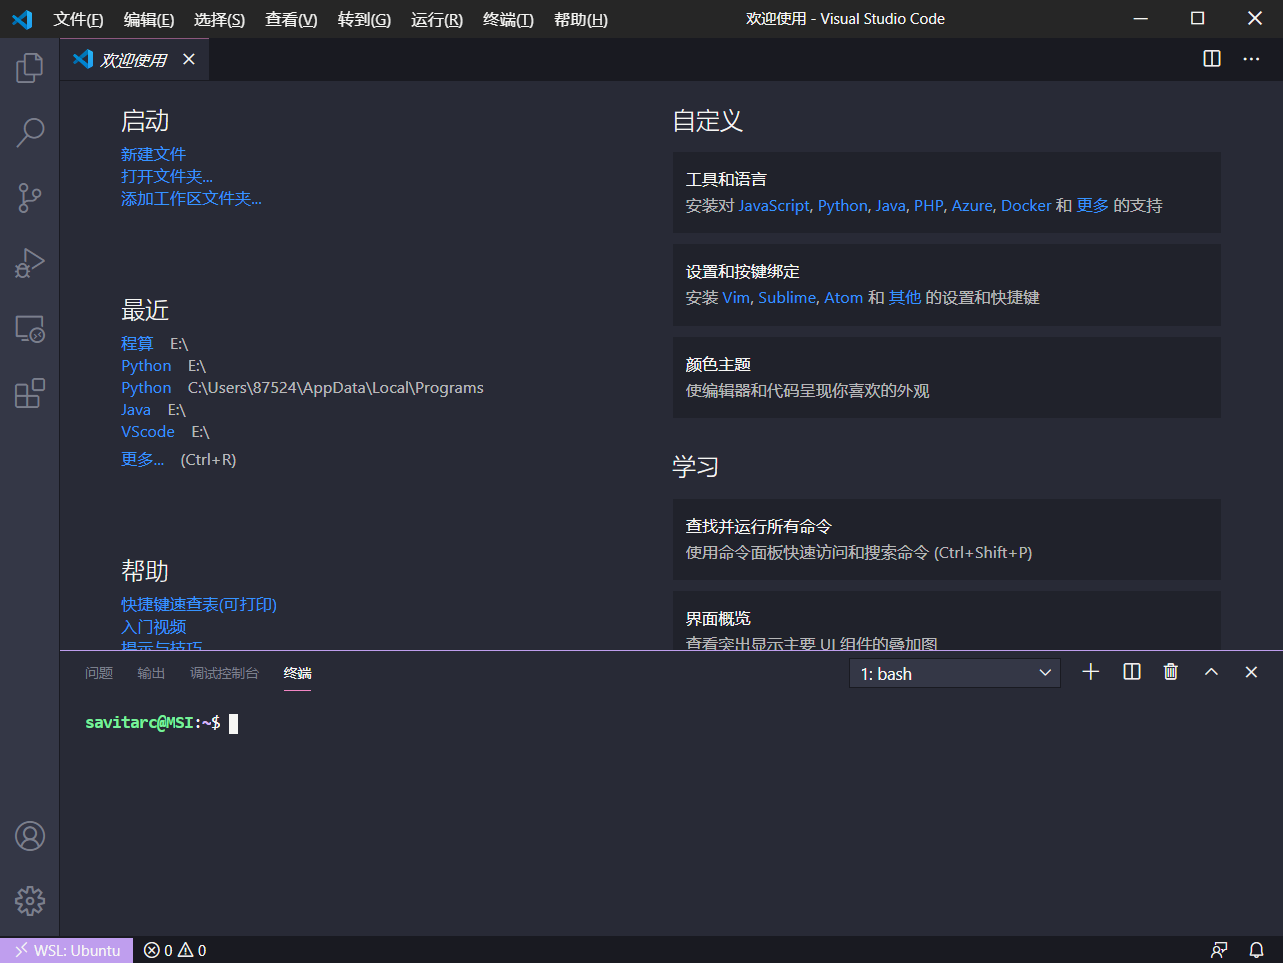Viewport: 1283px width, 963px height.
Task: Open the Explorer view in activity bar
Action: 30,68
